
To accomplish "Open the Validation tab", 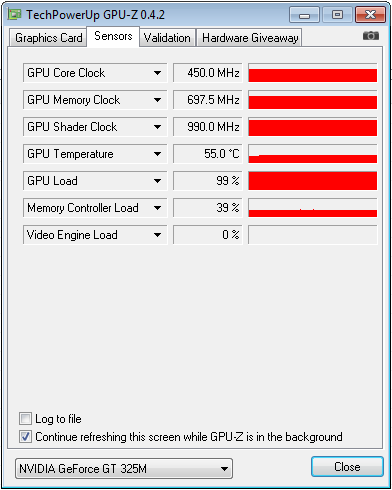I will 167,38.
